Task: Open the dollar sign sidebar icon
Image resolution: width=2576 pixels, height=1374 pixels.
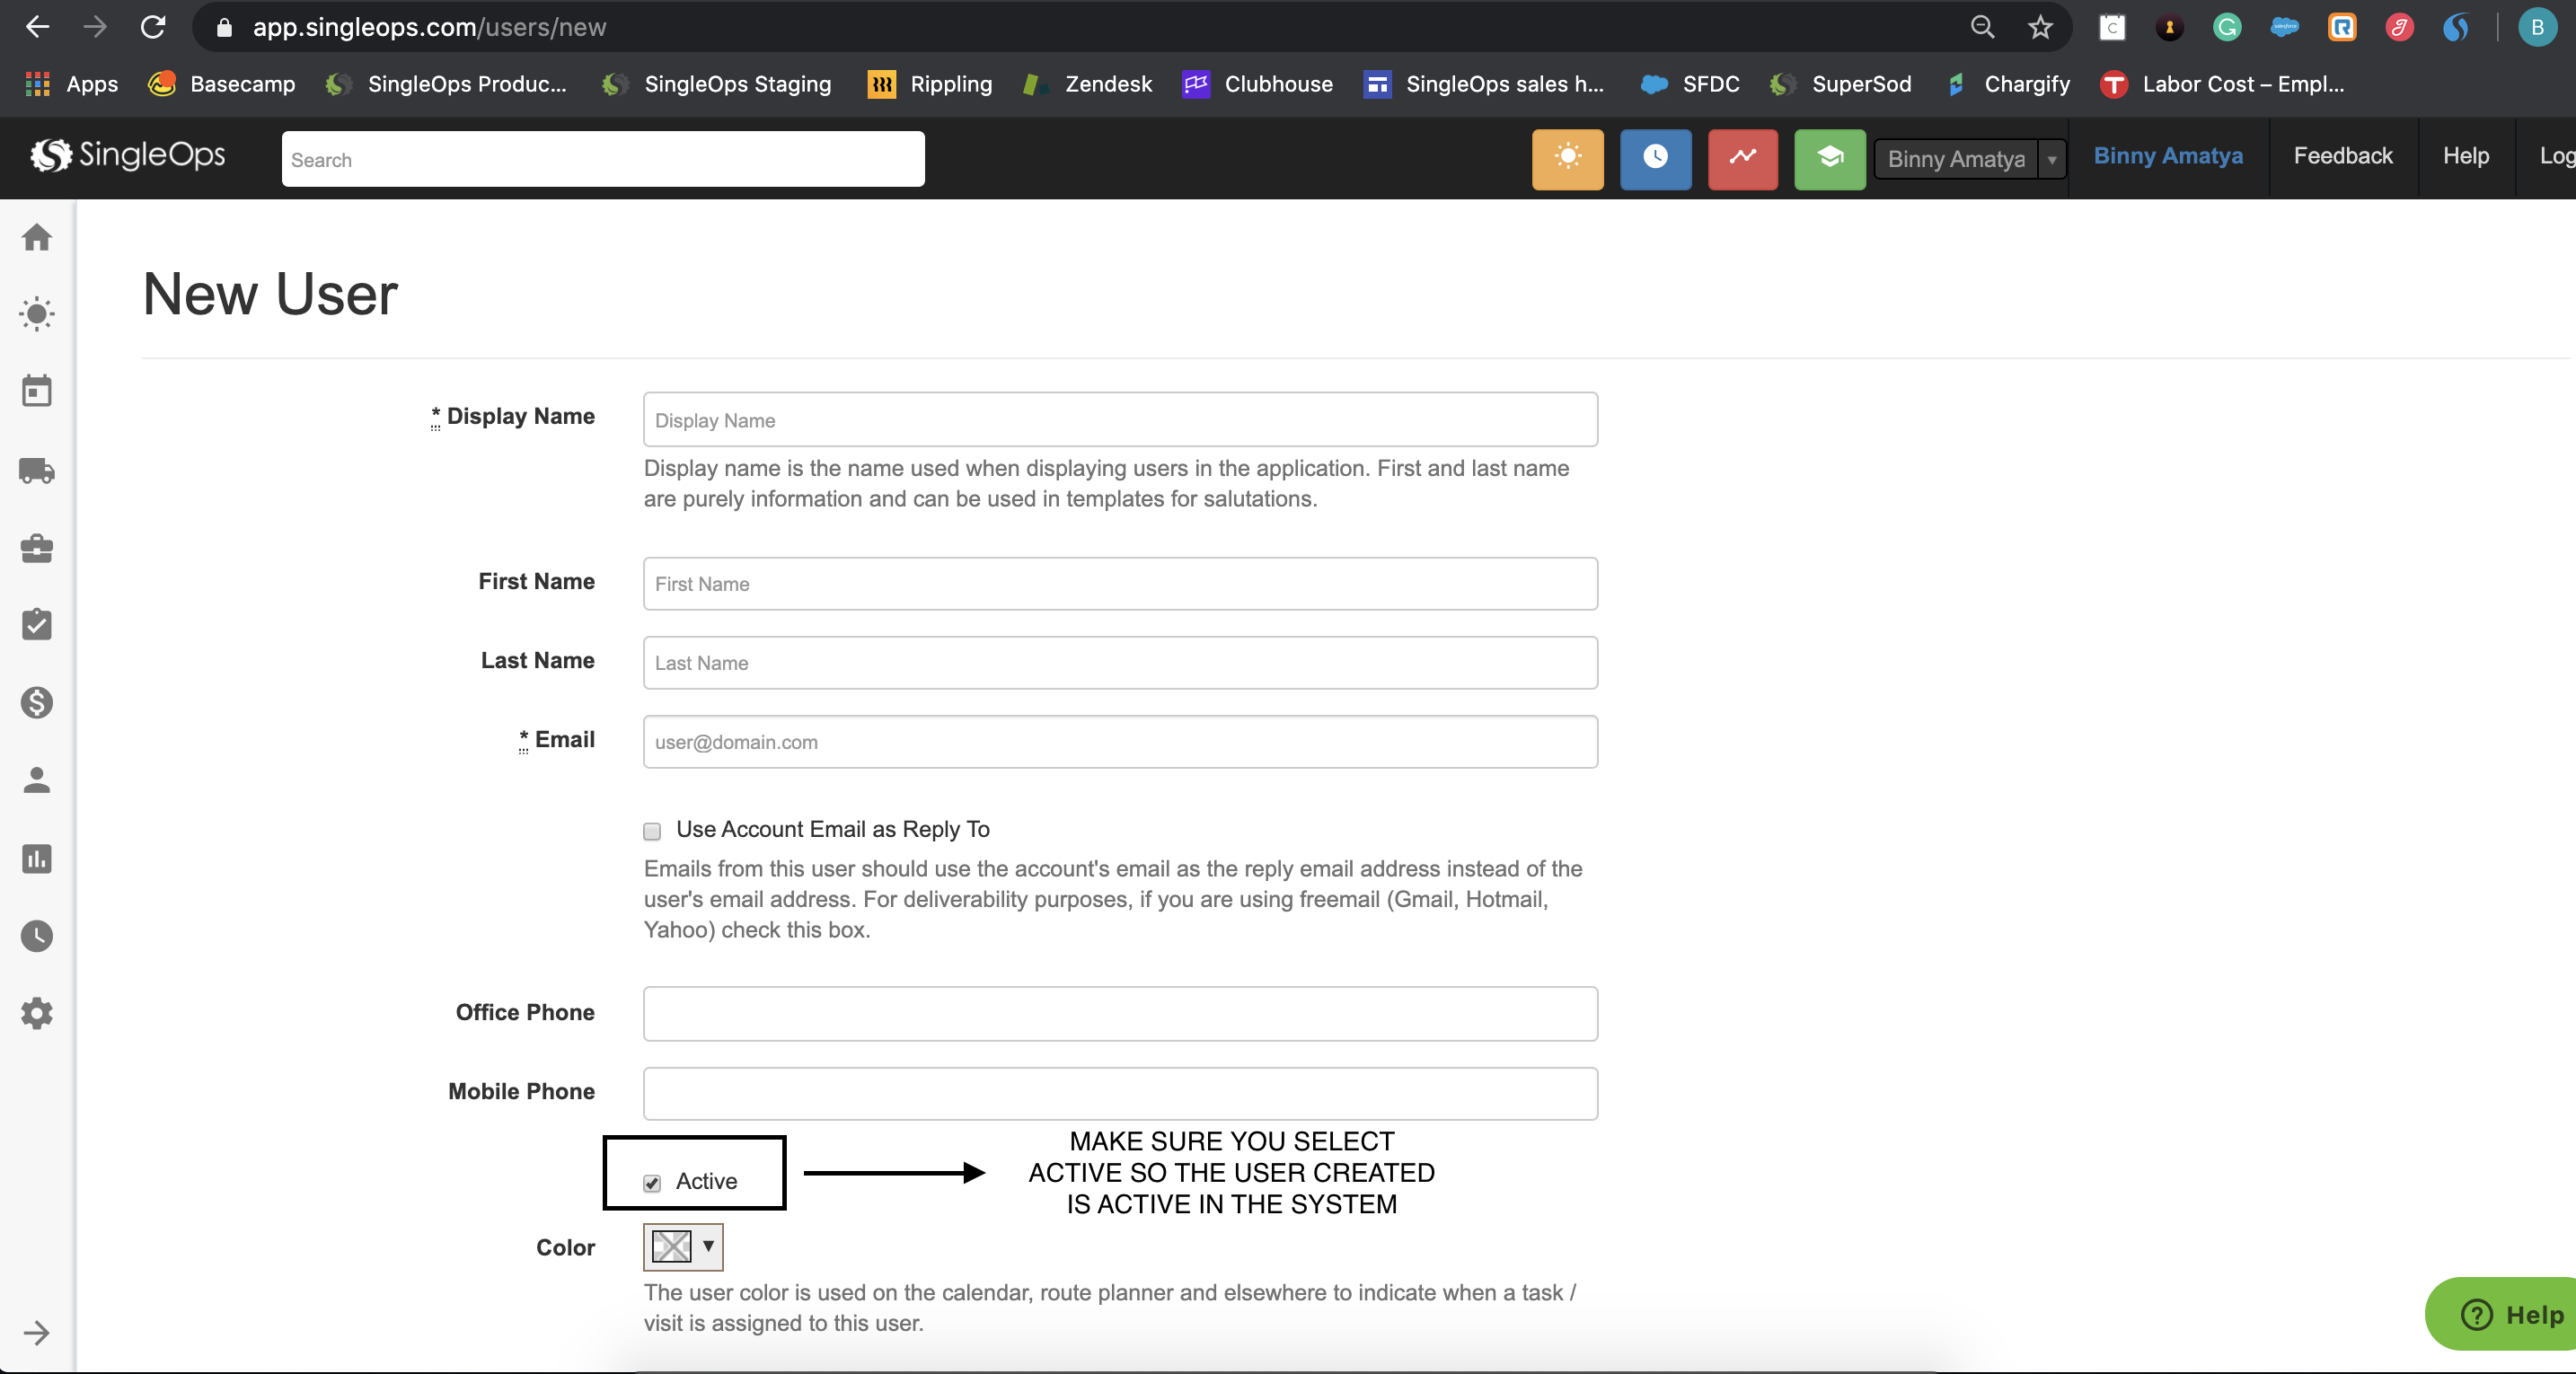Action: point(37,702)
